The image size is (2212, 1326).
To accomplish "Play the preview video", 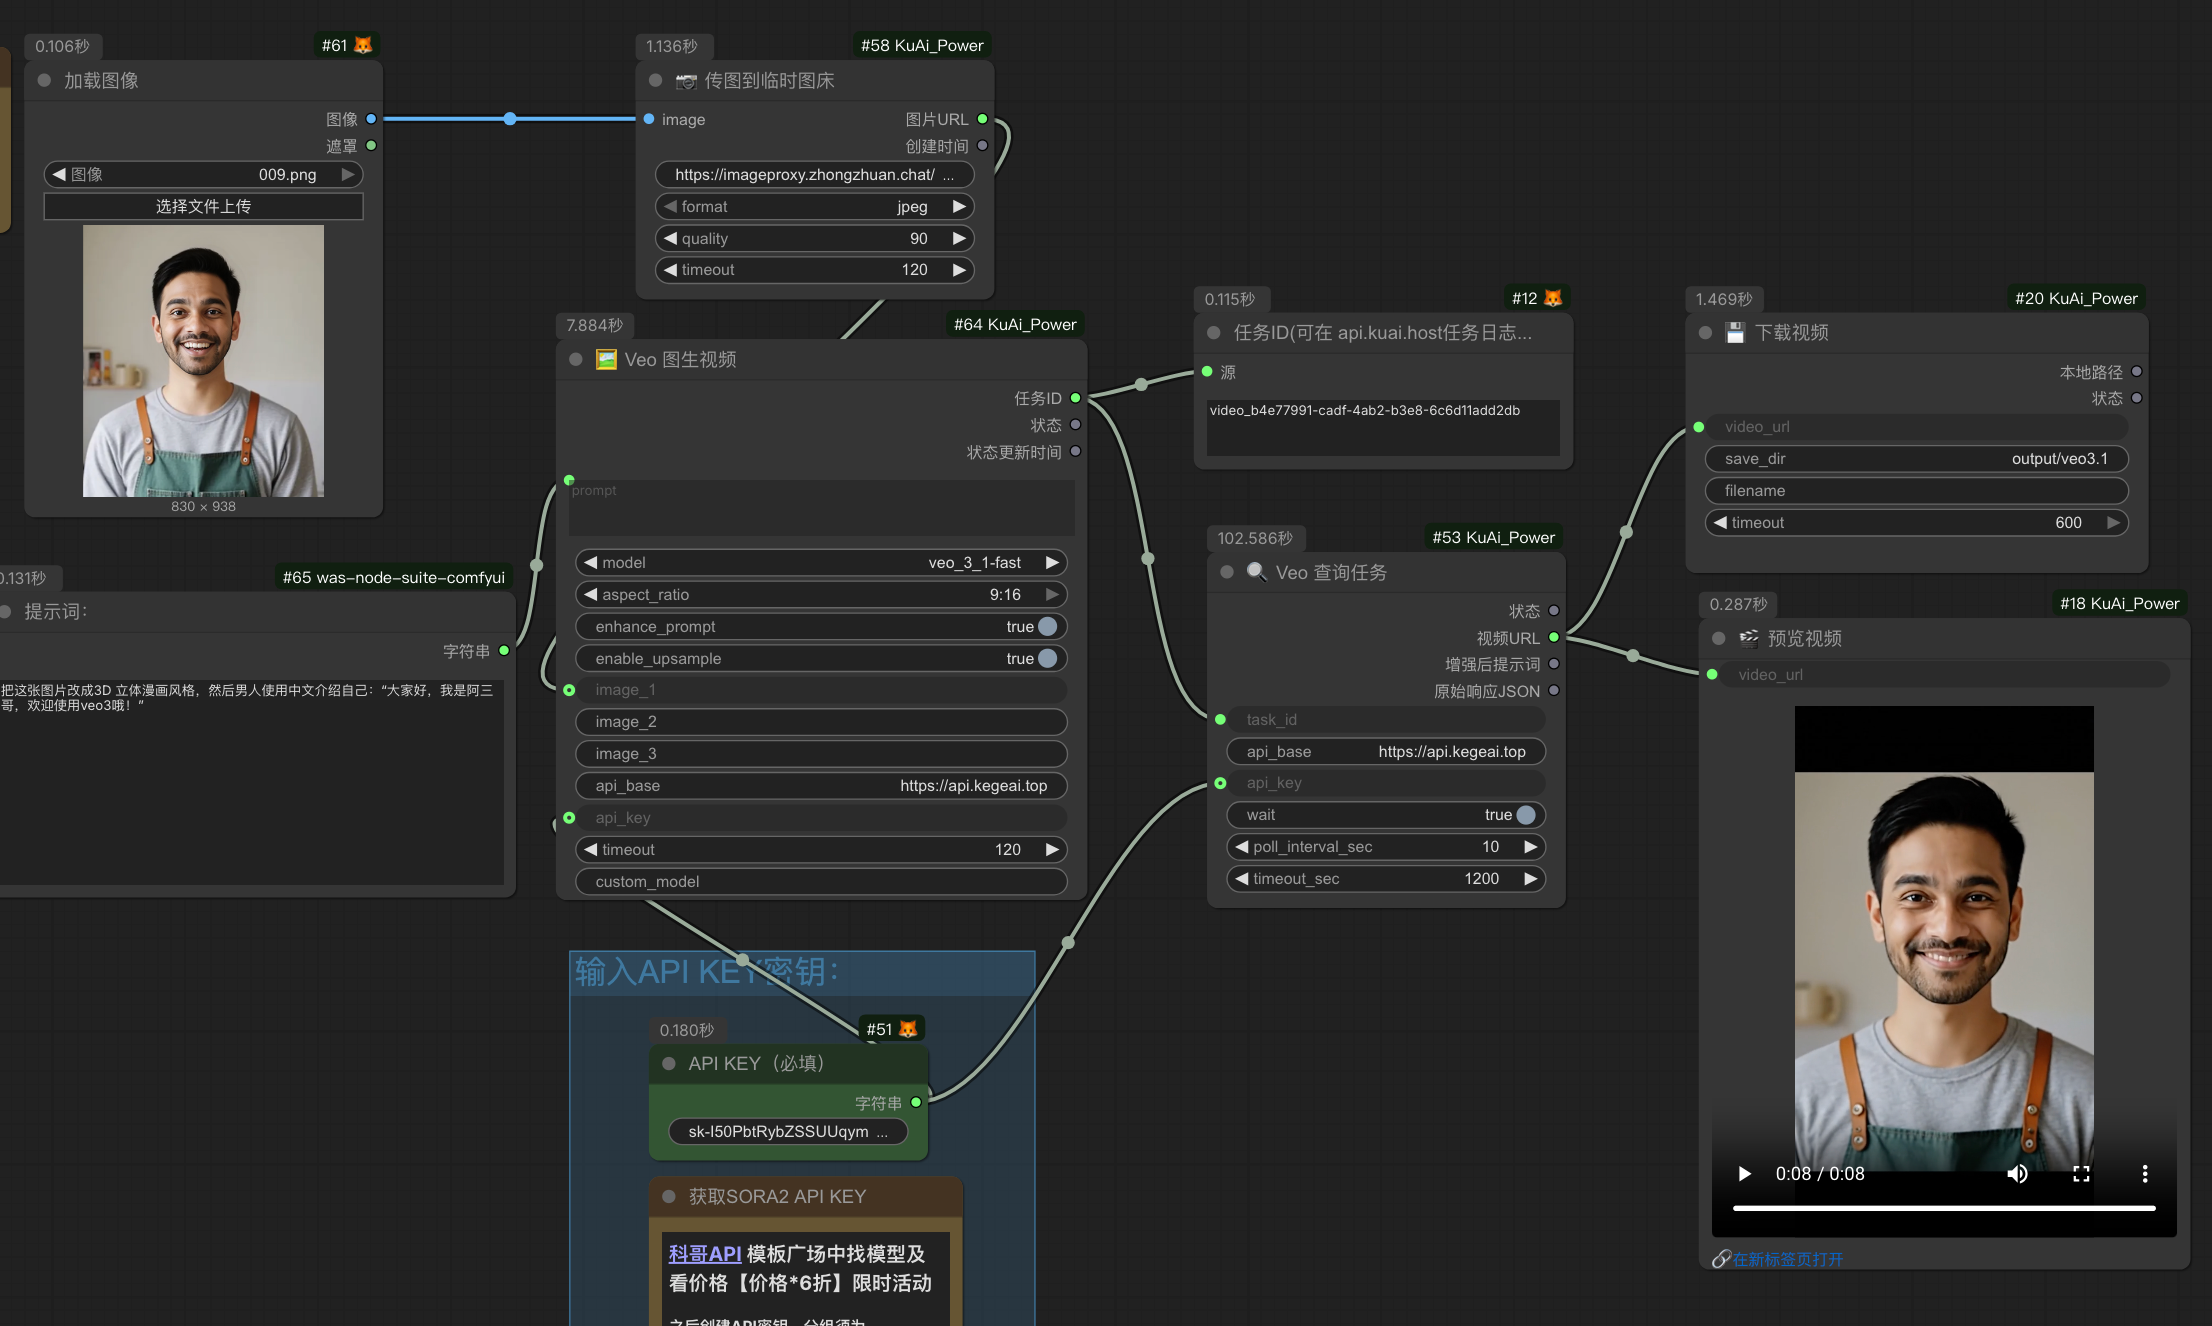I will (x=1745, y=1174).
